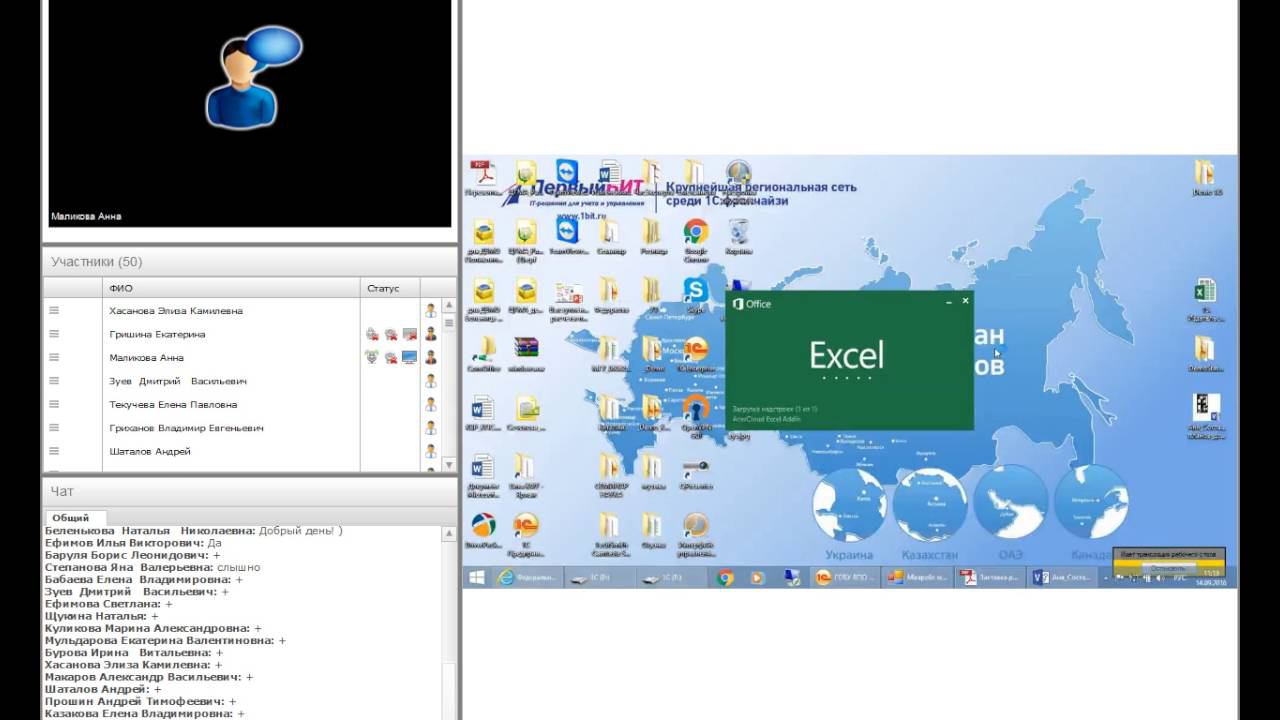Toggle webcam status of Гришина Екатерина
The width and height of the screenshot is (1280, 720).
[391, 334]
